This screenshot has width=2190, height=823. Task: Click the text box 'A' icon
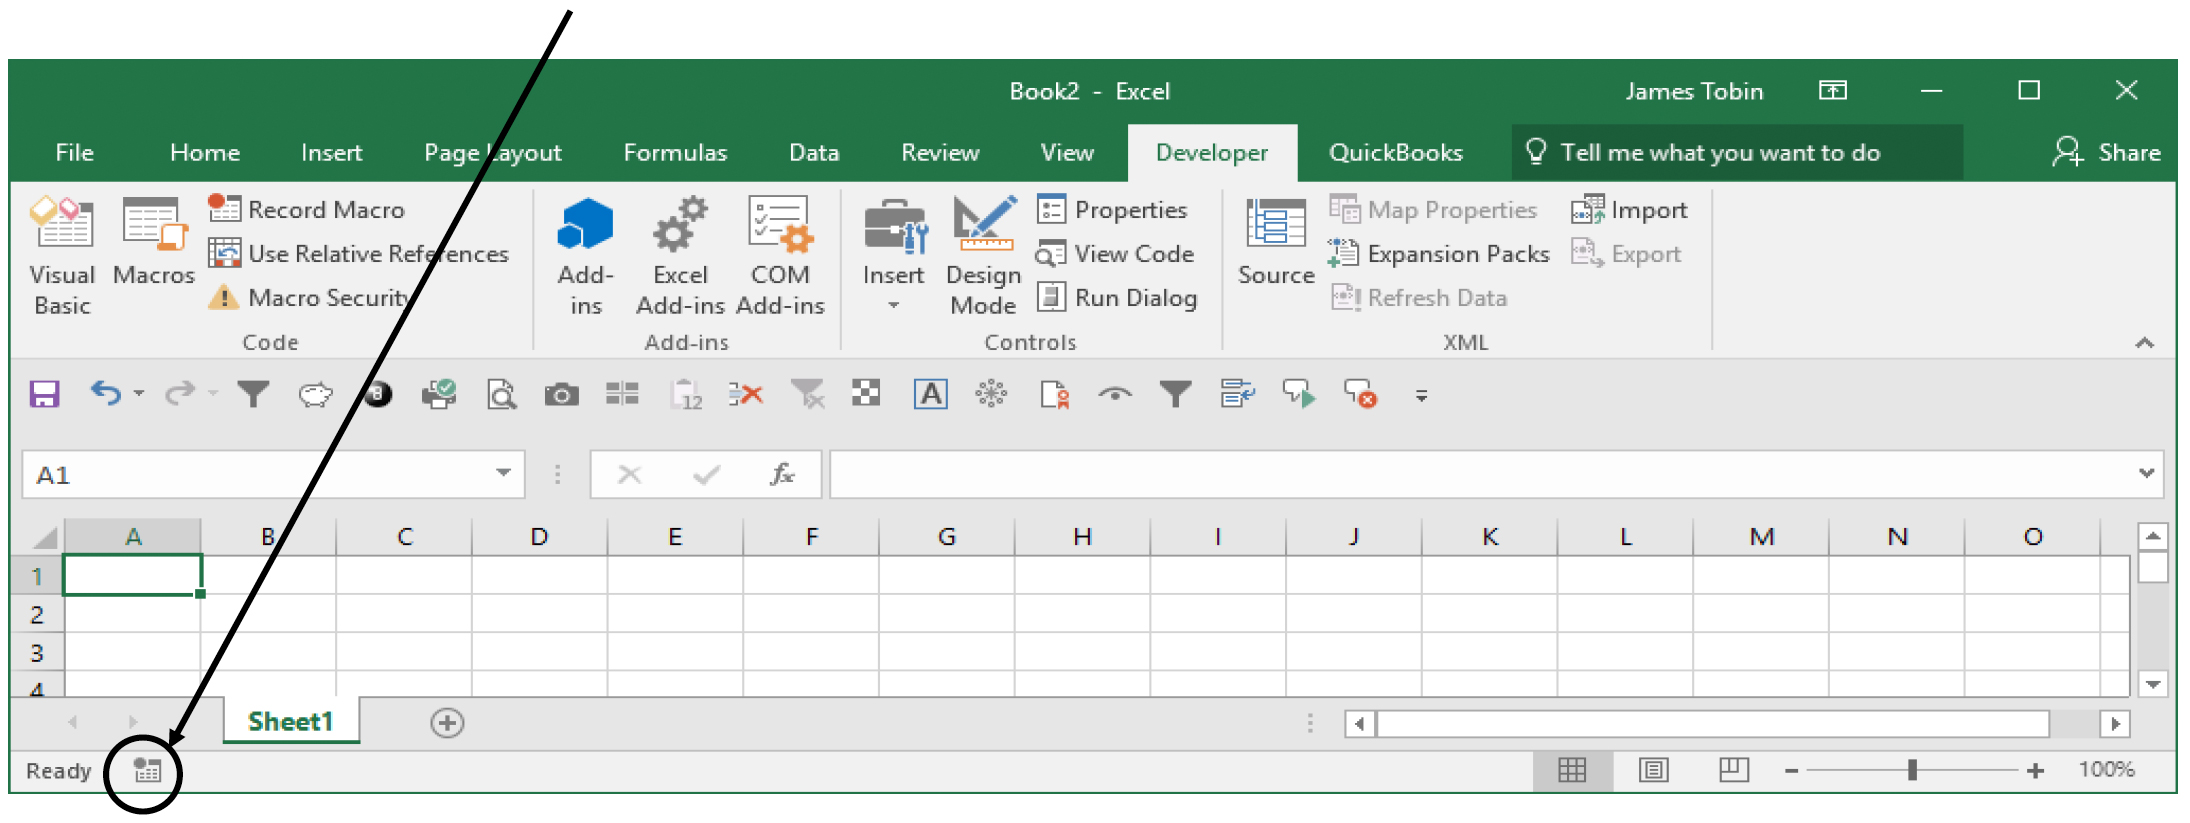pos(930,394)
